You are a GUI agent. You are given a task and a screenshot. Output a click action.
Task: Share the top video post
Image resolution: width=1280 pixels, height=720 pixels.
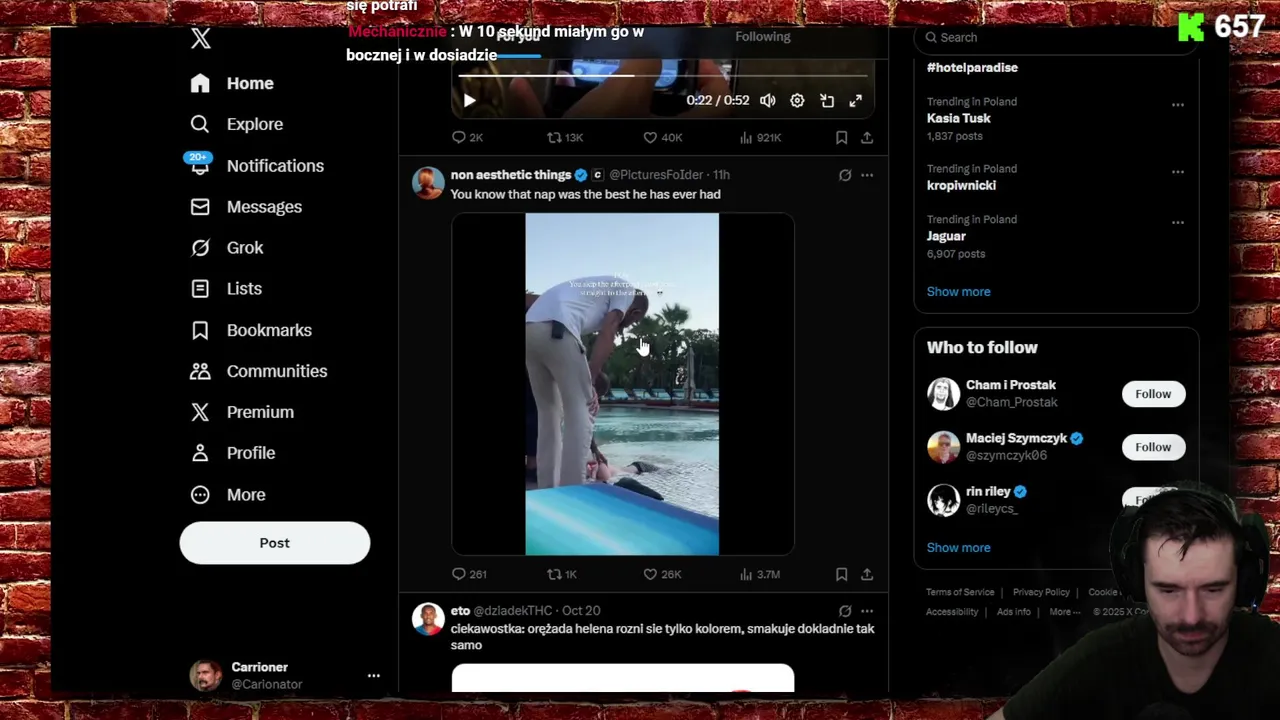pos(867,137)
